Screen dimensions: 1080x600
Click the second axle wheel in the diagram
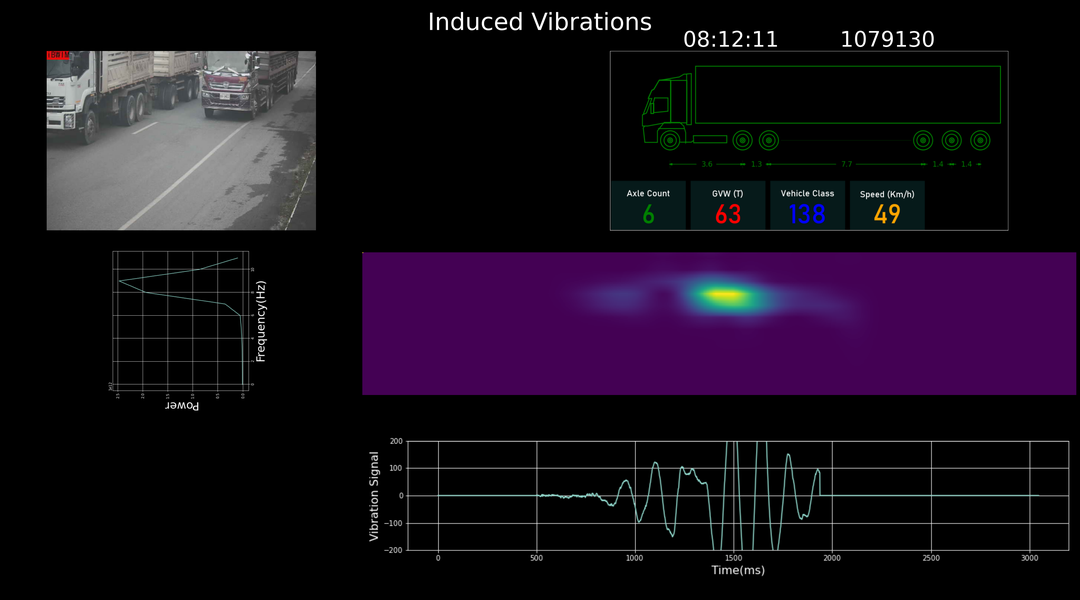pyautogui.click(x=742, y=141)
